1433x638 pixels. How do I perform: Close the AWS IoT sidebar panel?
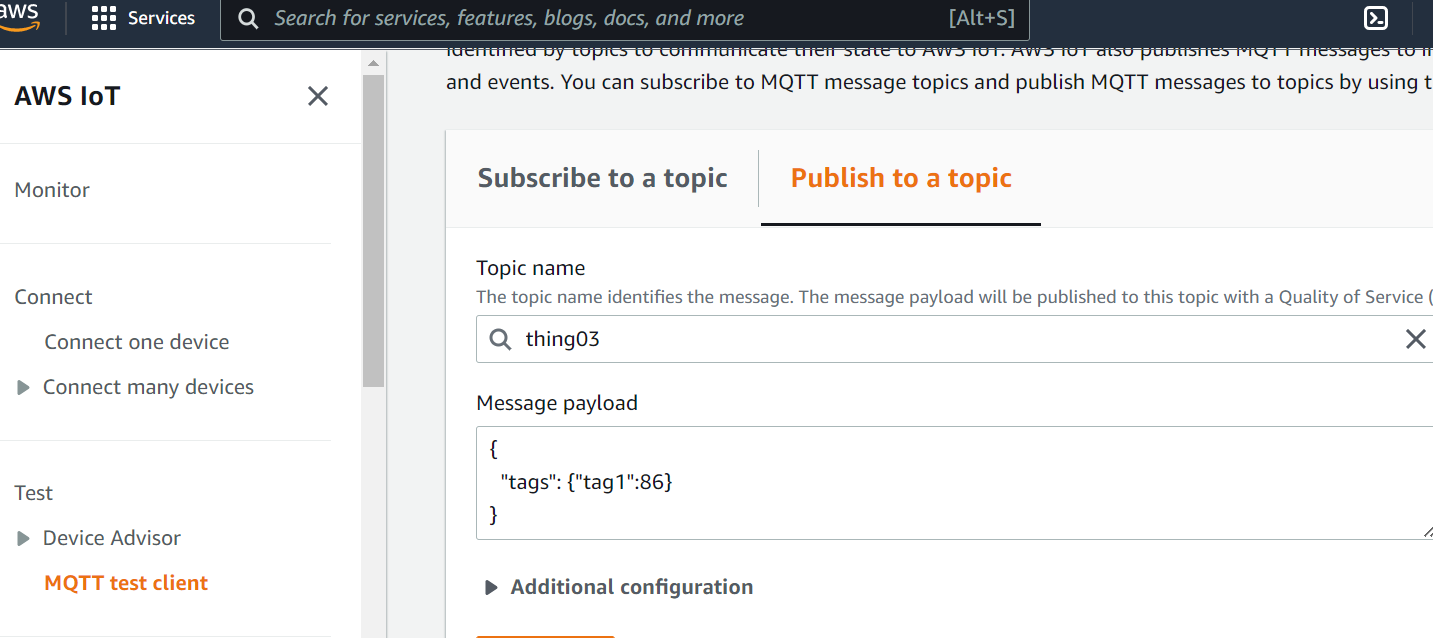coord(318,96)
